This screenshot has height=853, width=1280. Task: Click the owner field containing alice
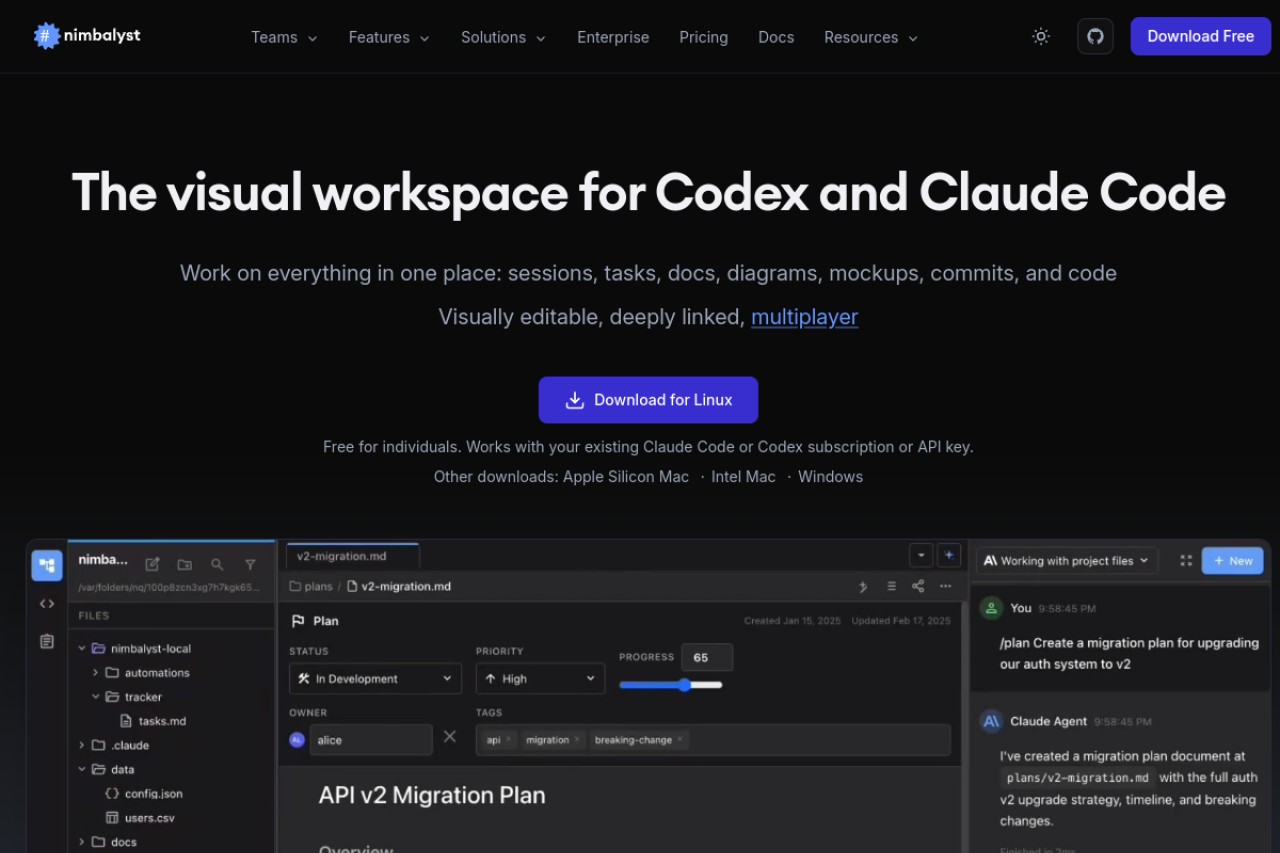click(371, 740)
